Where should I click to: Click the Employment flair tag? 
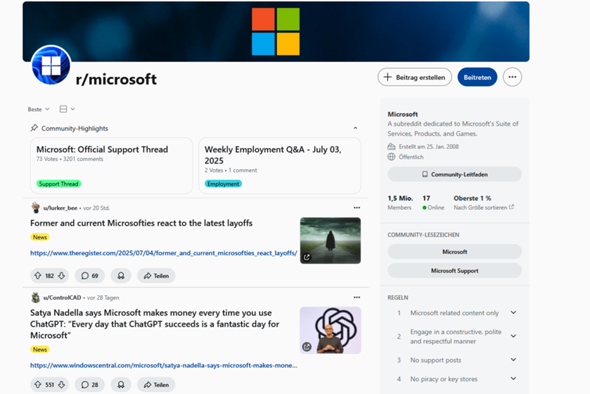click(223, 184)
